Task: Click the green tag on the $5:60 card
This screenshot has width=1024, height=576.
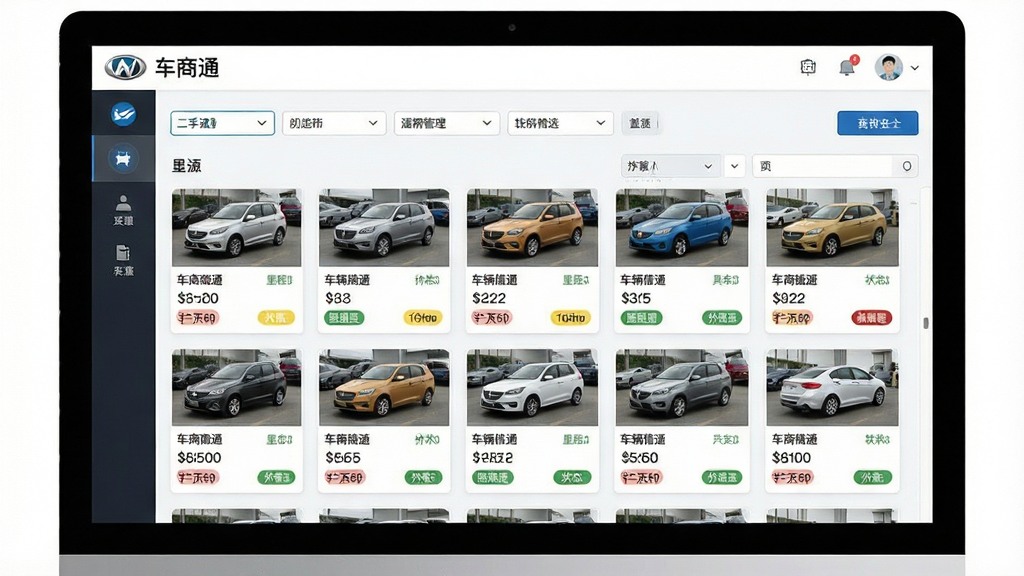Action: click(722, 477)
